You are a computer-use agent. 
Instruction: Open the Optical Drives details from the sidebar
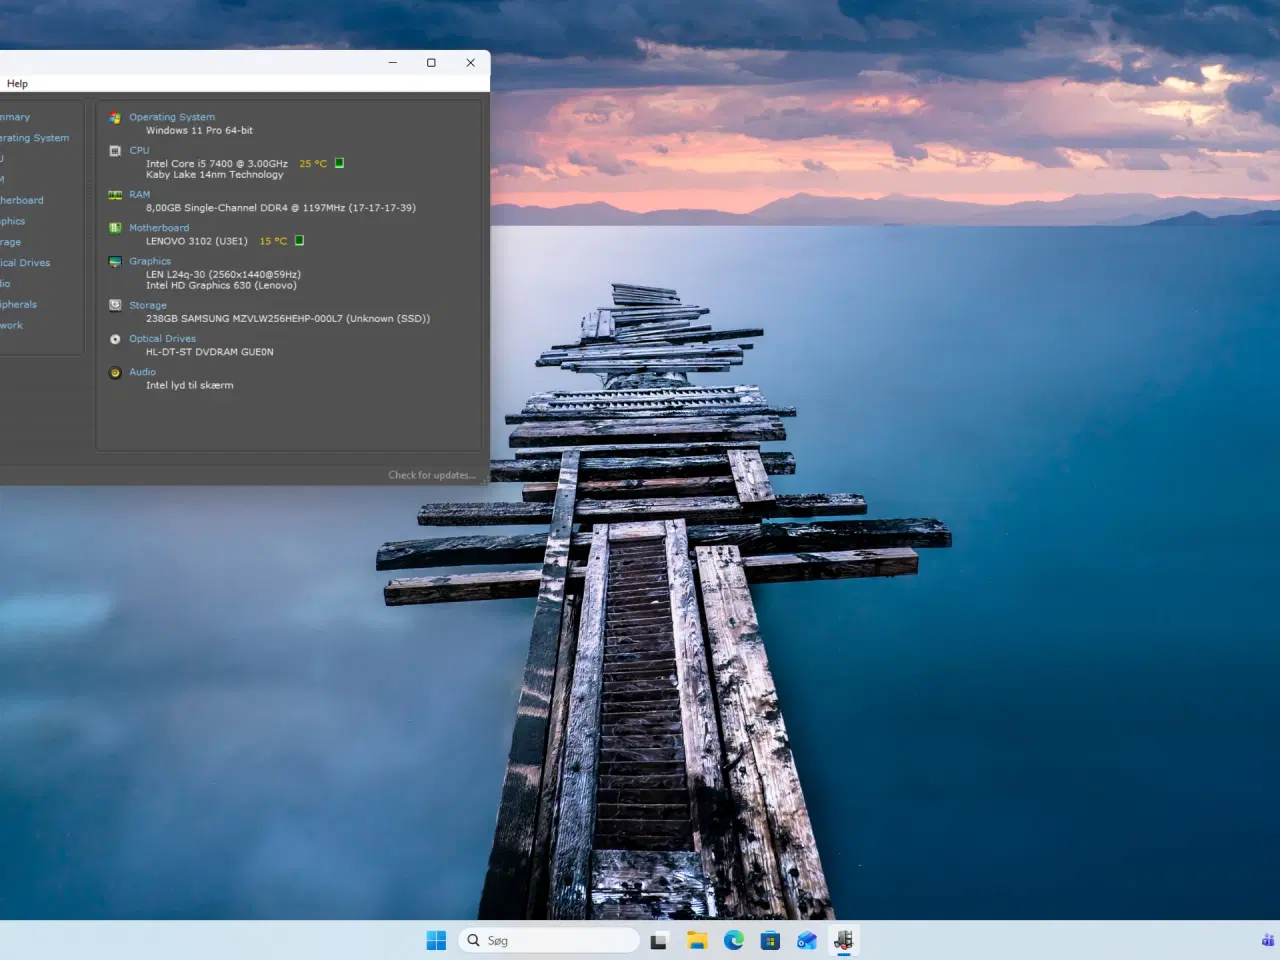point(24,262)
